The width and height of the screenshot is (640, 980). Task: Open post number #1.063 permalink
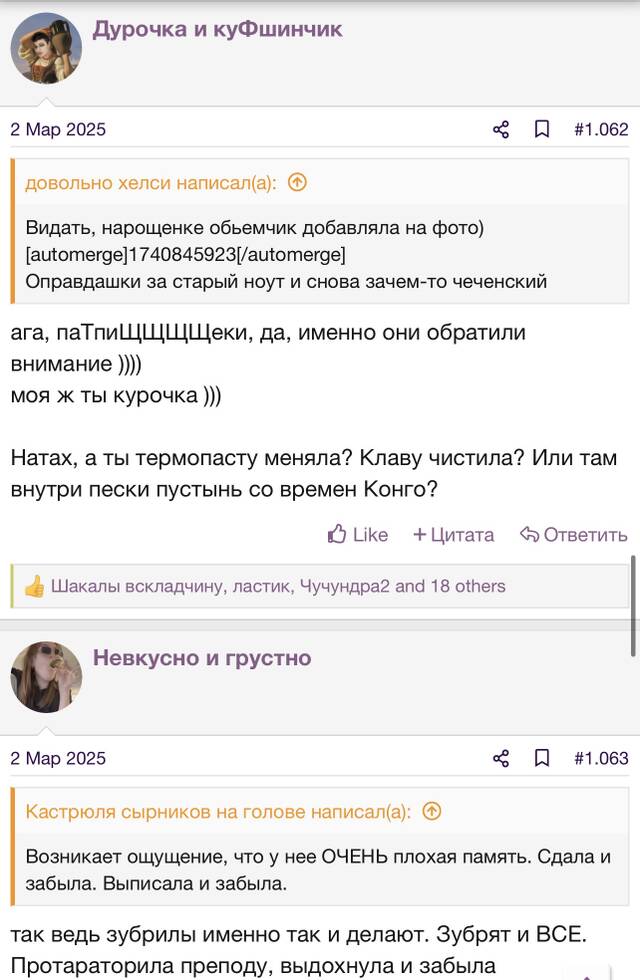pos(601,758)
